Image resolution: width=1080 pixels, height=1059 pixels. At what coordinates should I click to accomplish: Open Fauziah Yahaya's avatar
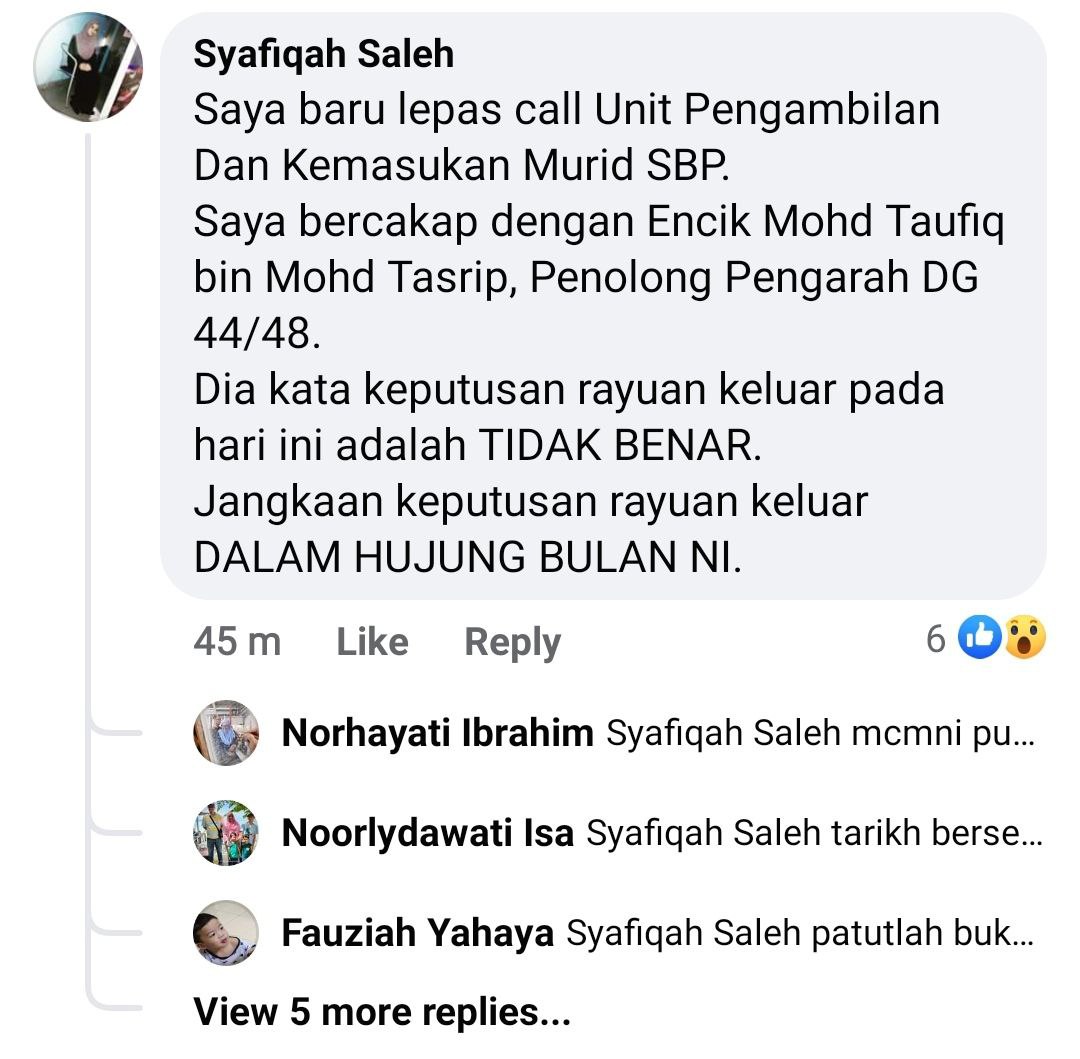[x=226, y=933]
